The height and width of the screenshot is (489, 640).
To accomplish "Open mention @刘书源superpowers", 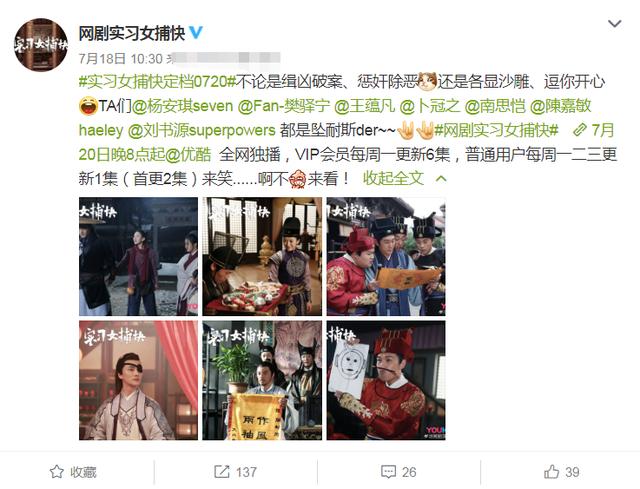I will pos(202,130).
